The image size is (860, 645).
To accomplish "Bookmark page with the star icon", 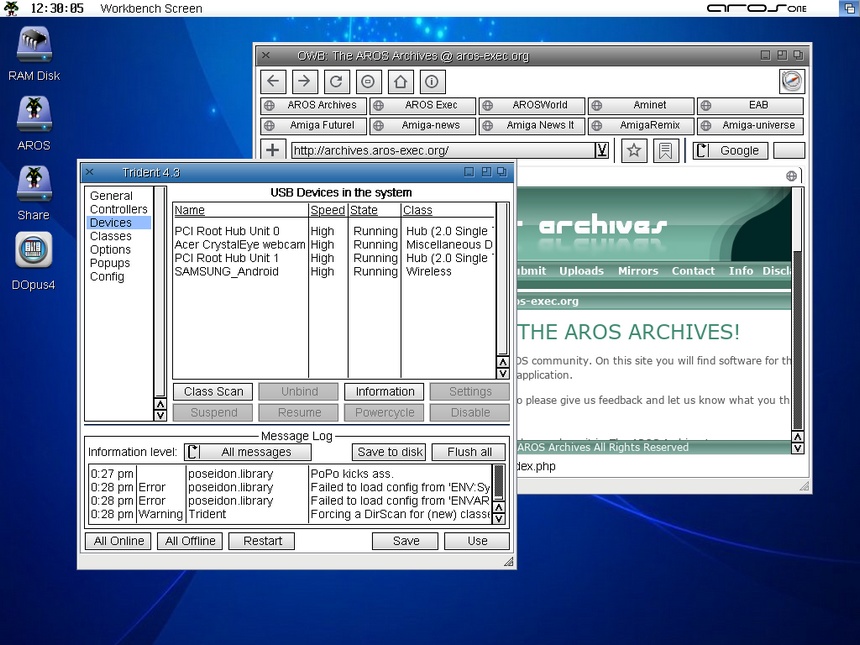I will 634,150.
